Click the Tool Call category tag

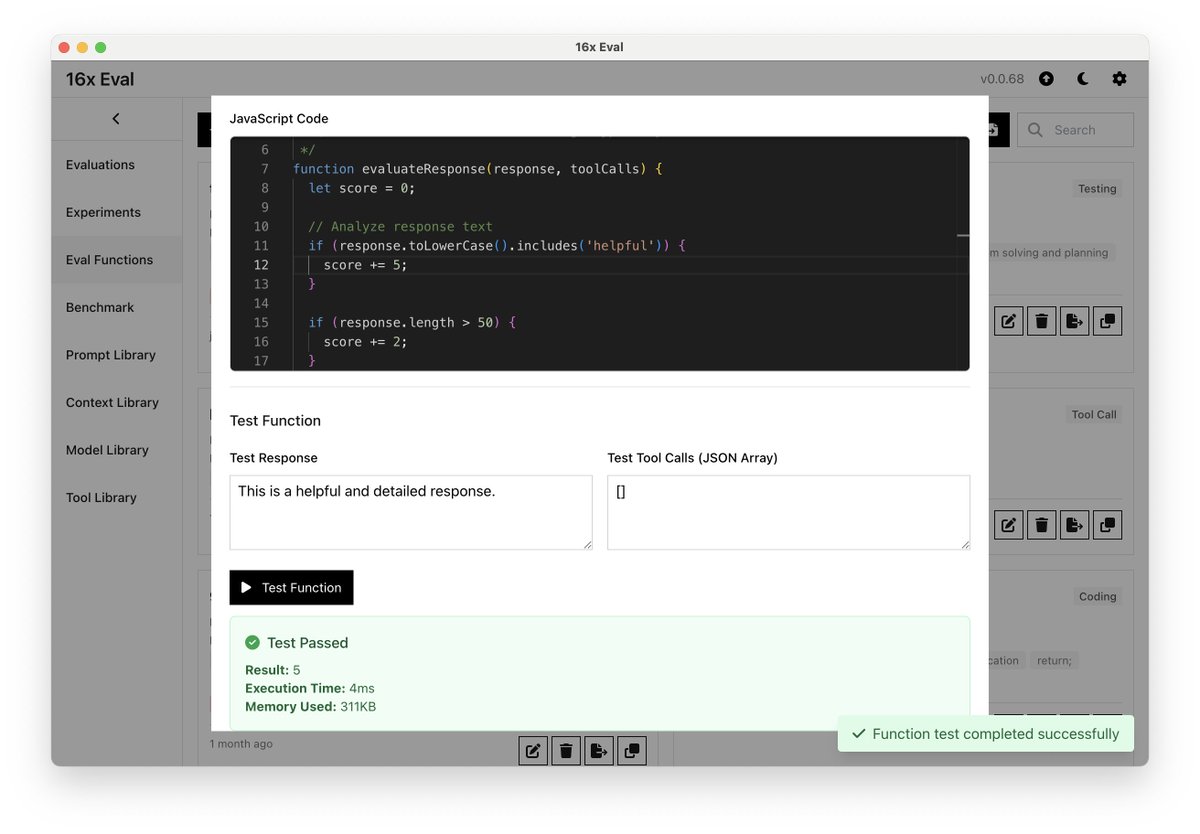[1094, 415]
